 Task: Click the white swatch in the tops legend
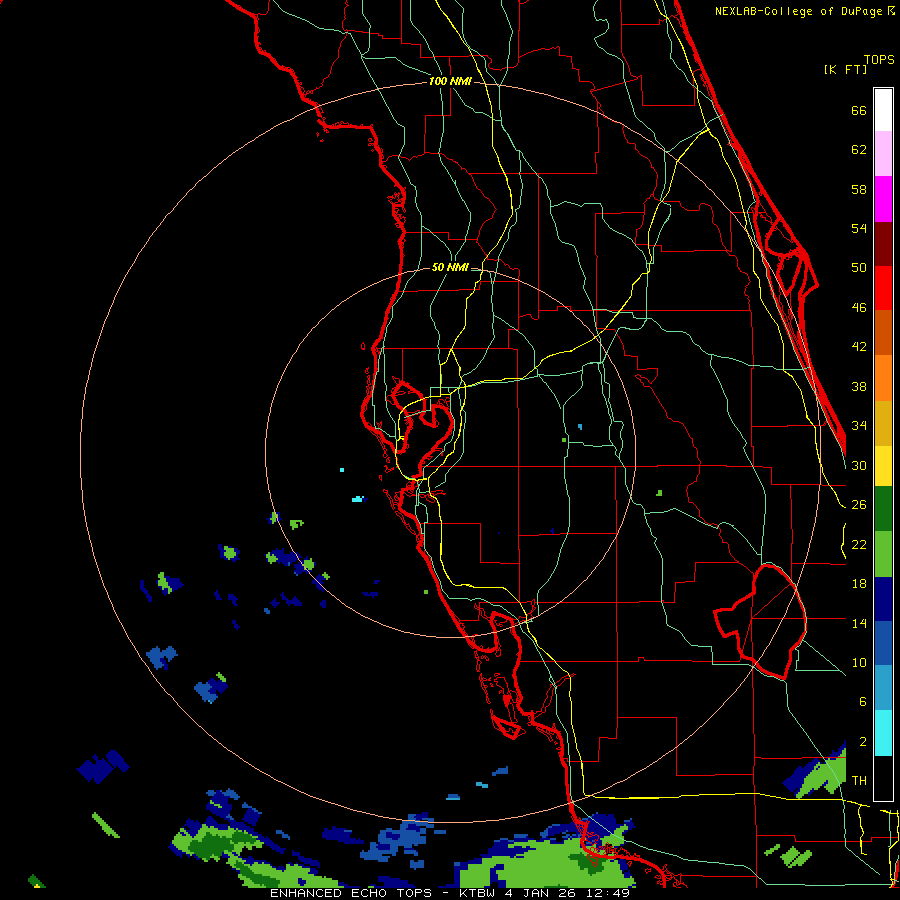tap(883, 110)
